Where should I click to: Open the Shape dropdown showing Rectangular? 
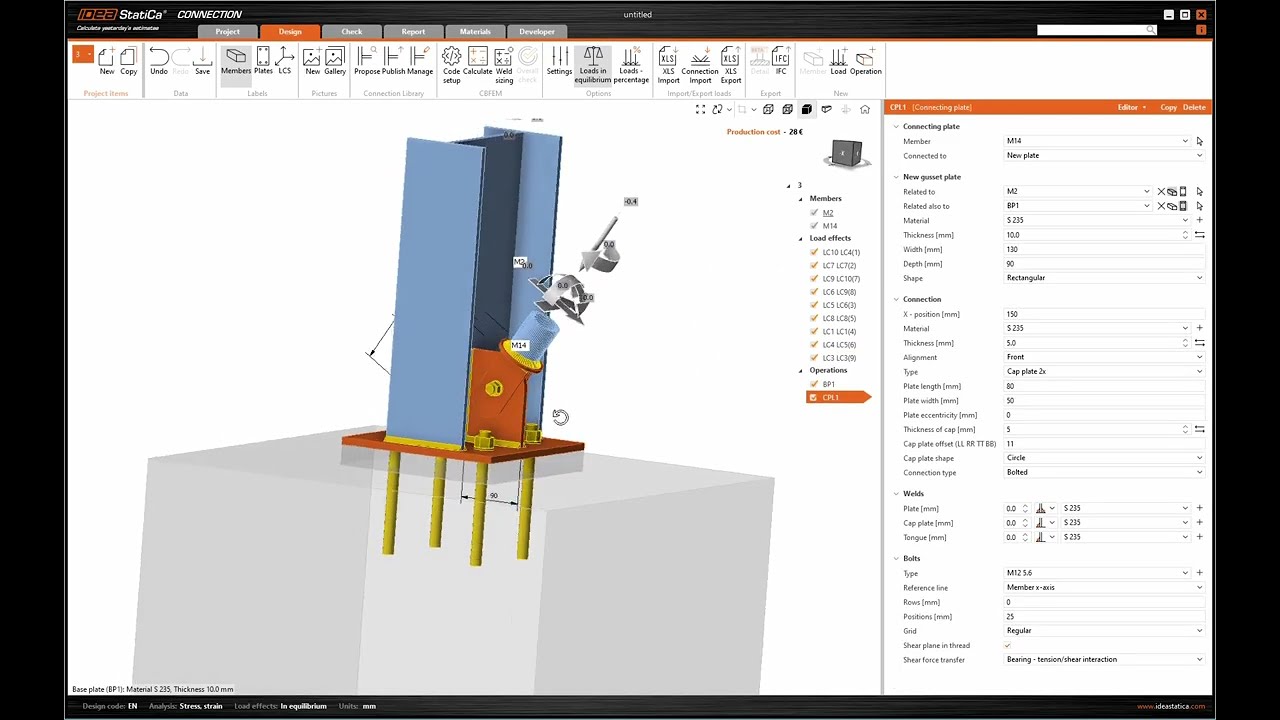pyautogui.click(x=1104, y=278)
